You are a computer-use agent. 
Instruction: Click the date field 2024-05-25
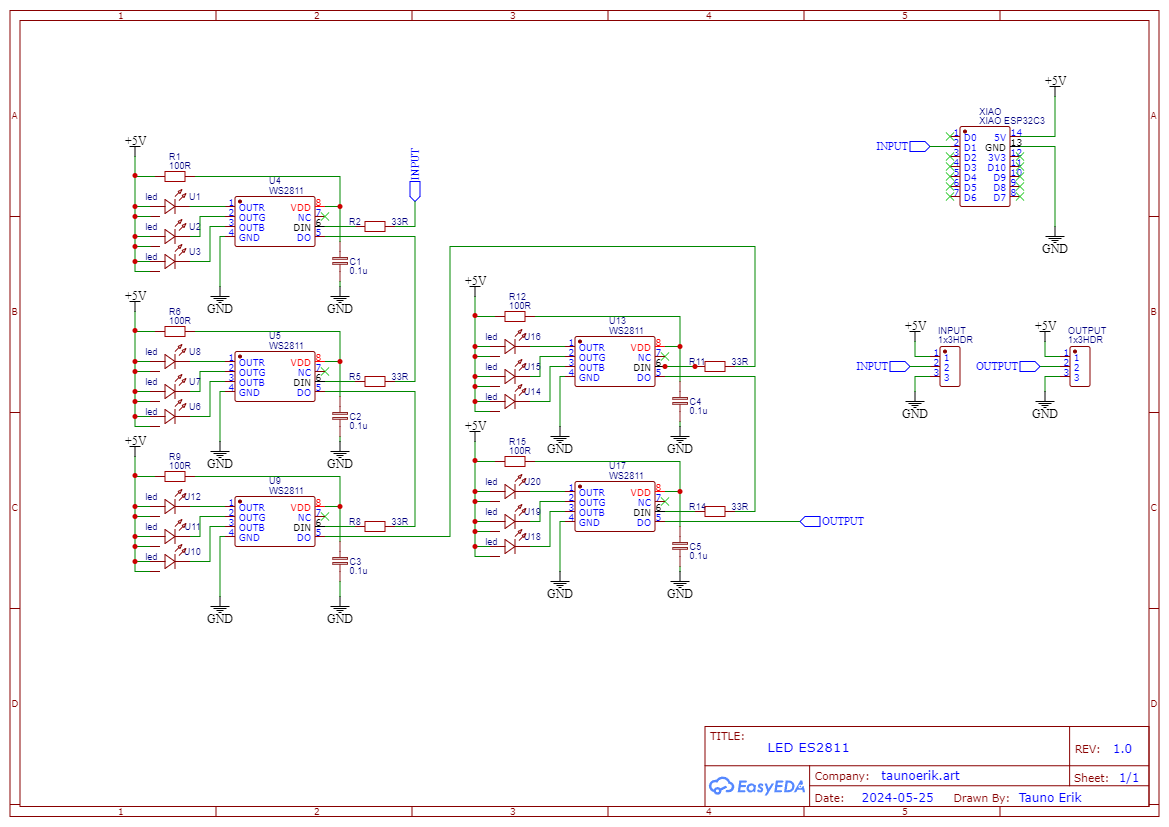[896, 798]
